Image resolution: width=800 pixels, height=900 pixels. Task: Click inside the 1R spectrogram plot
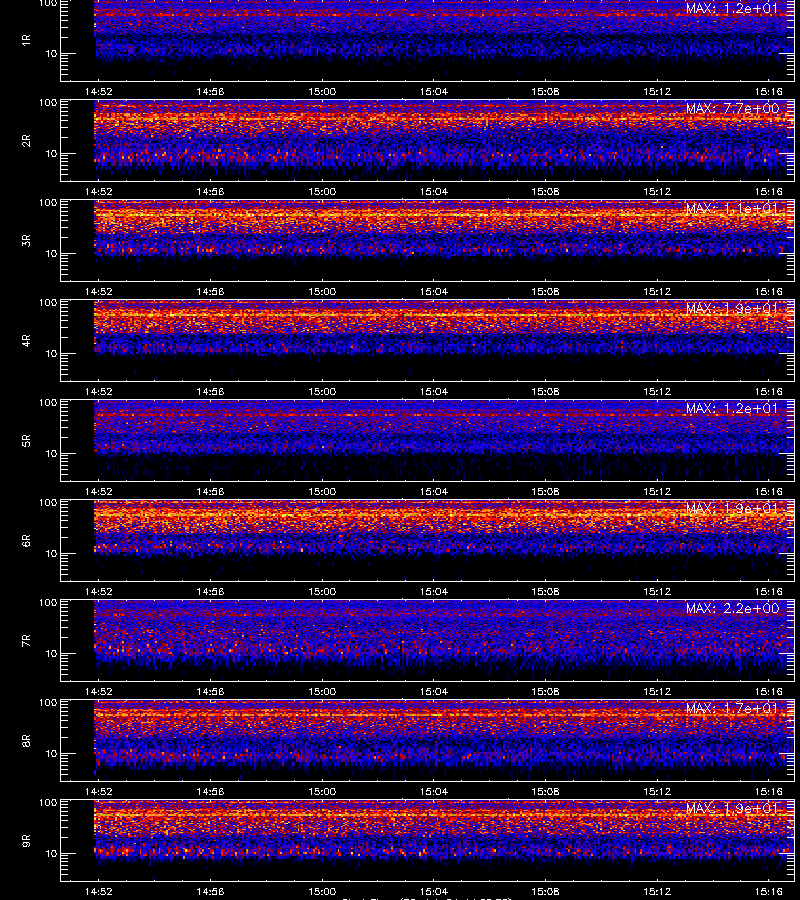[428, 40]
